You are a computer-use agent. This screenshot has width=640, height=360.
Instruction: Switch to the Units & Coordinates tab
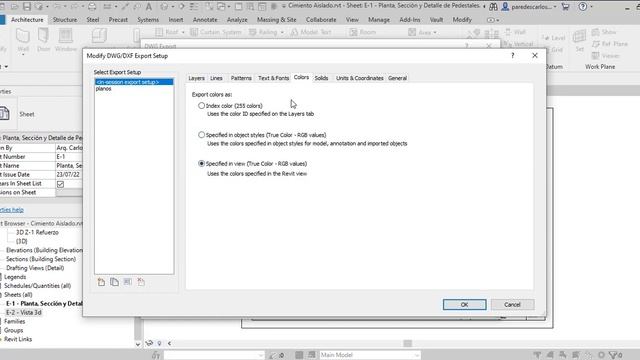click(360, 78)
